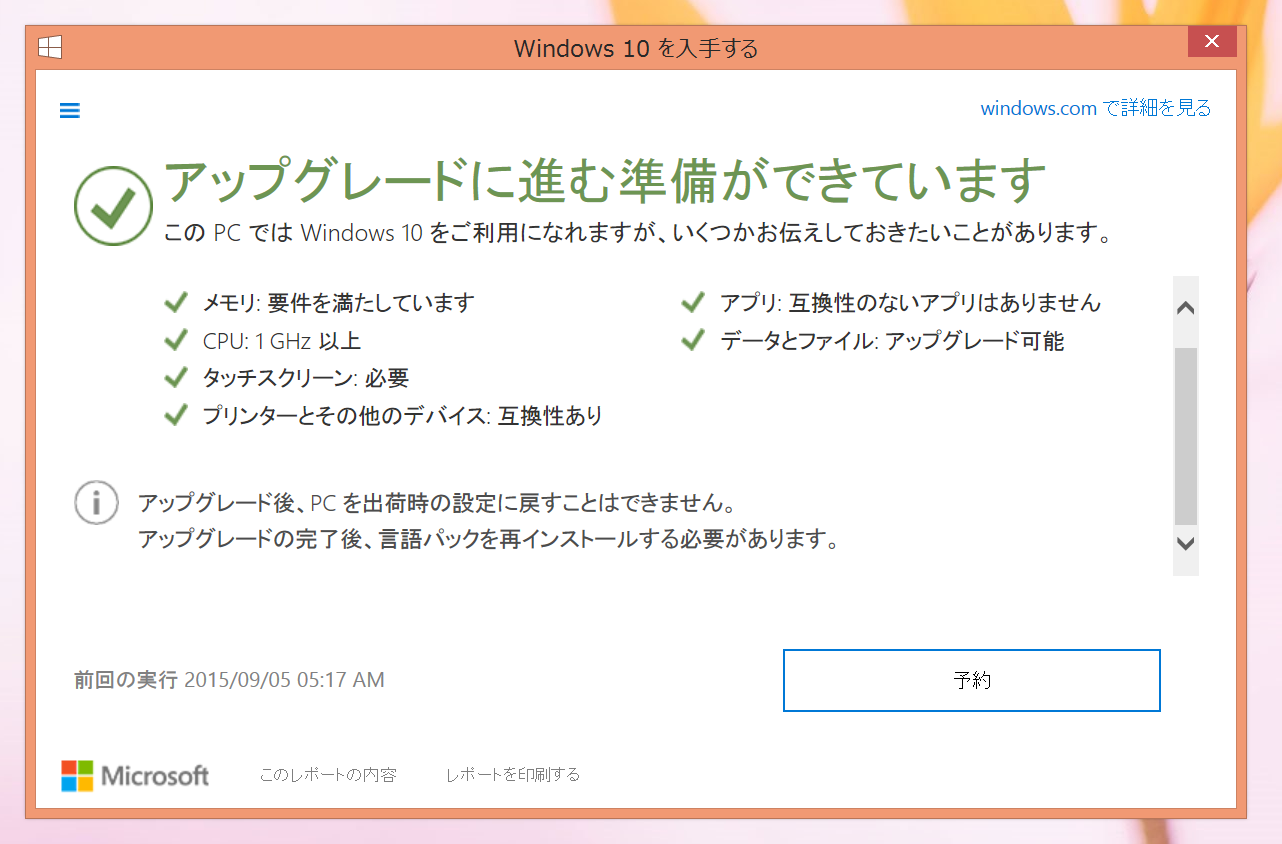The image size is (1282, 844).
Task: Click the Windows logo in title bar
Action: pos(50,47)
